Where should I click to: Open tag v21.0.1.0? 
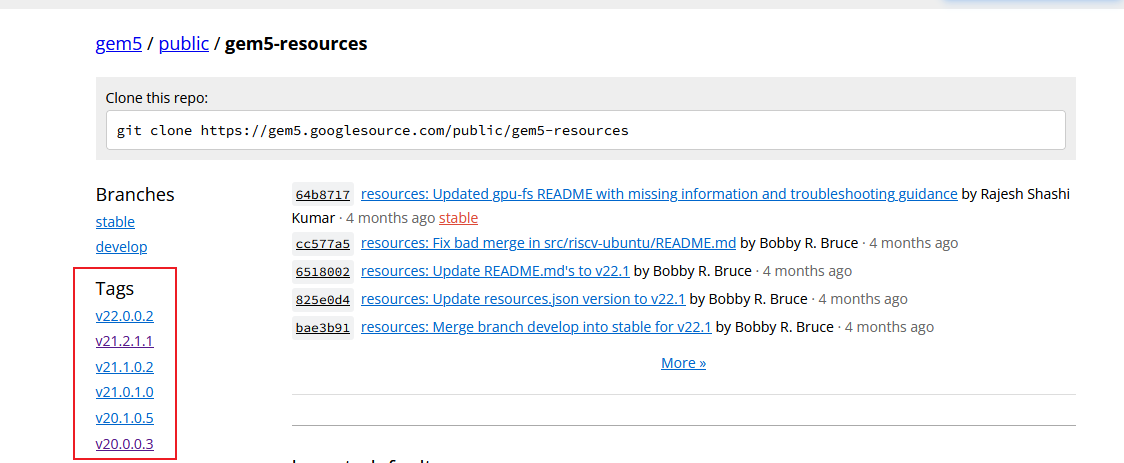pos(124,392)
